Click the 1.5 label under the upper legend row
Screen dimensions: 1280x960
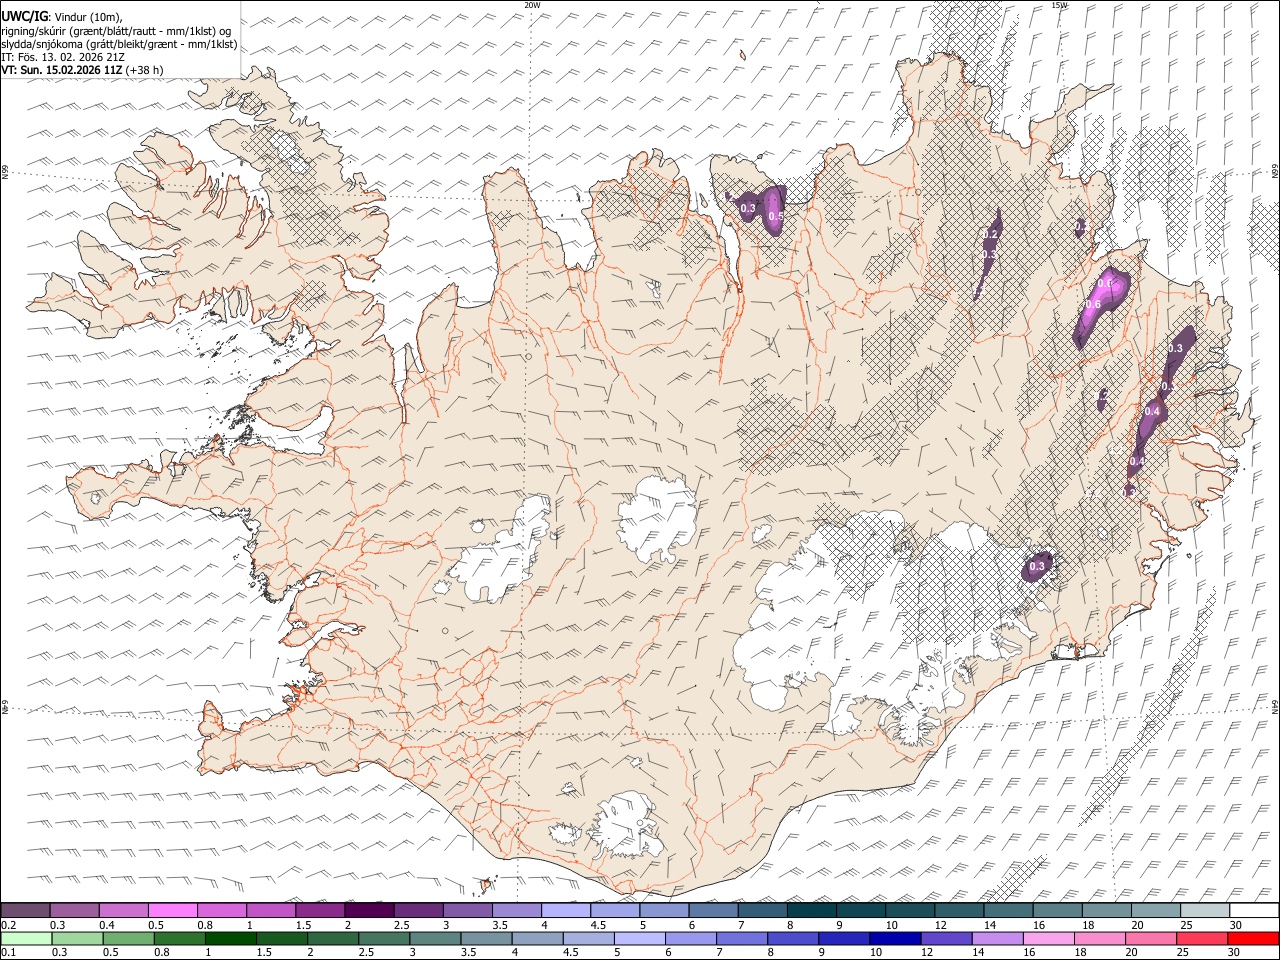pyautogui.click(x=302, y=926)
